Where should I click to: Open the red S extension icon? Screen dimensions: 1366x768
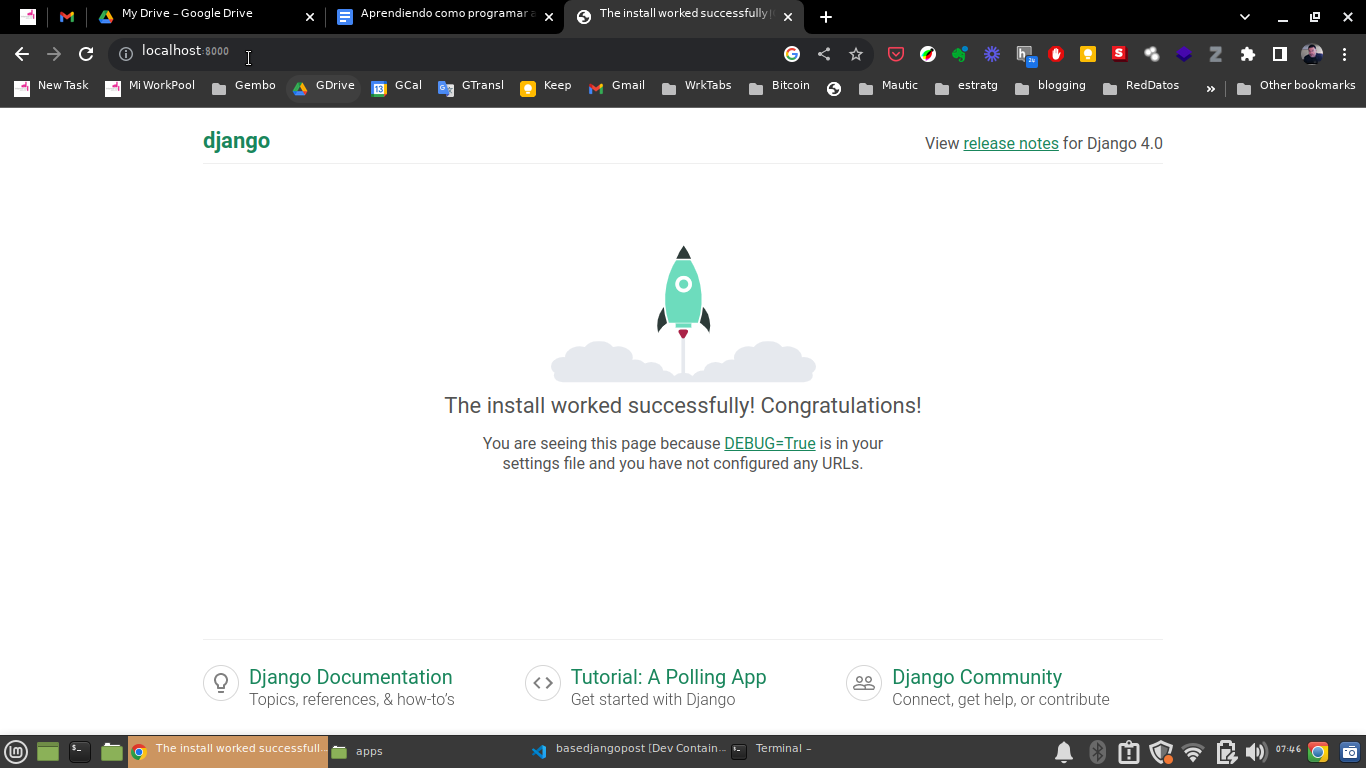(x=1120, y=54)
